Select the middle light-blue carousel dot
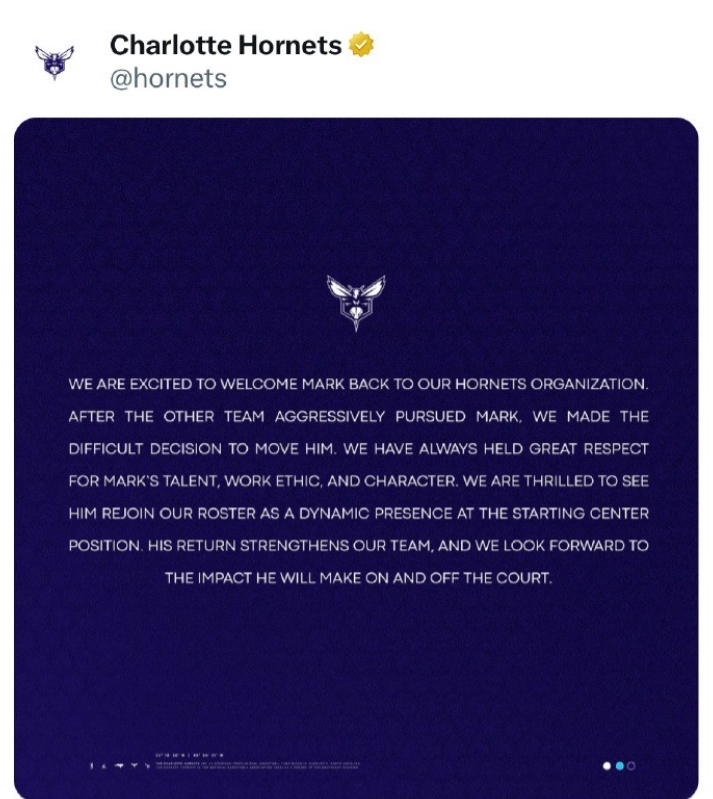 (620, 766)
